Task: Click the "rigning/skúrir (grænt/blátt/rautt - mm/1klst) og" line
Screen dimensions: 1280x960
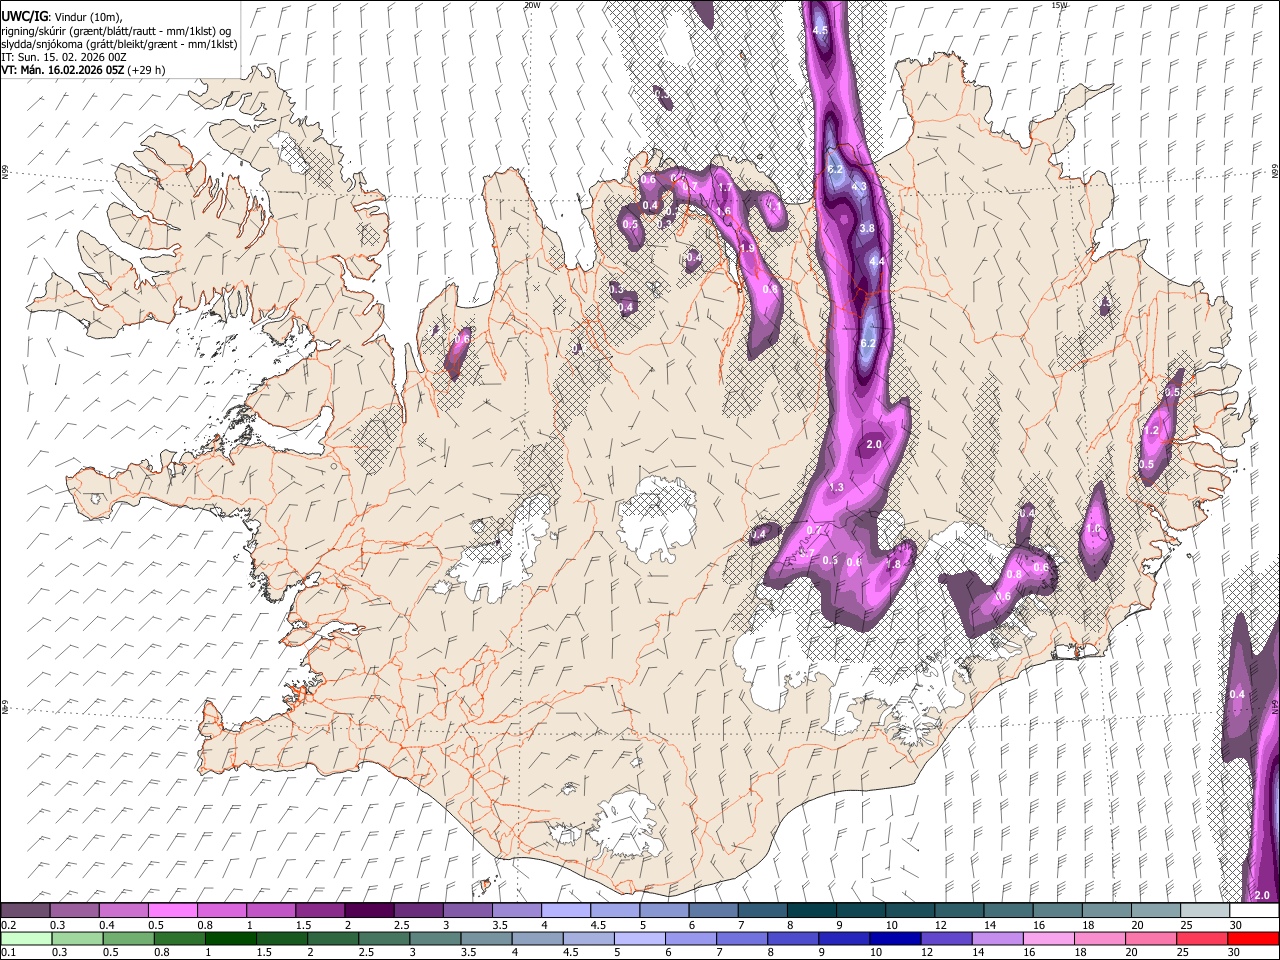Action: 116,30
